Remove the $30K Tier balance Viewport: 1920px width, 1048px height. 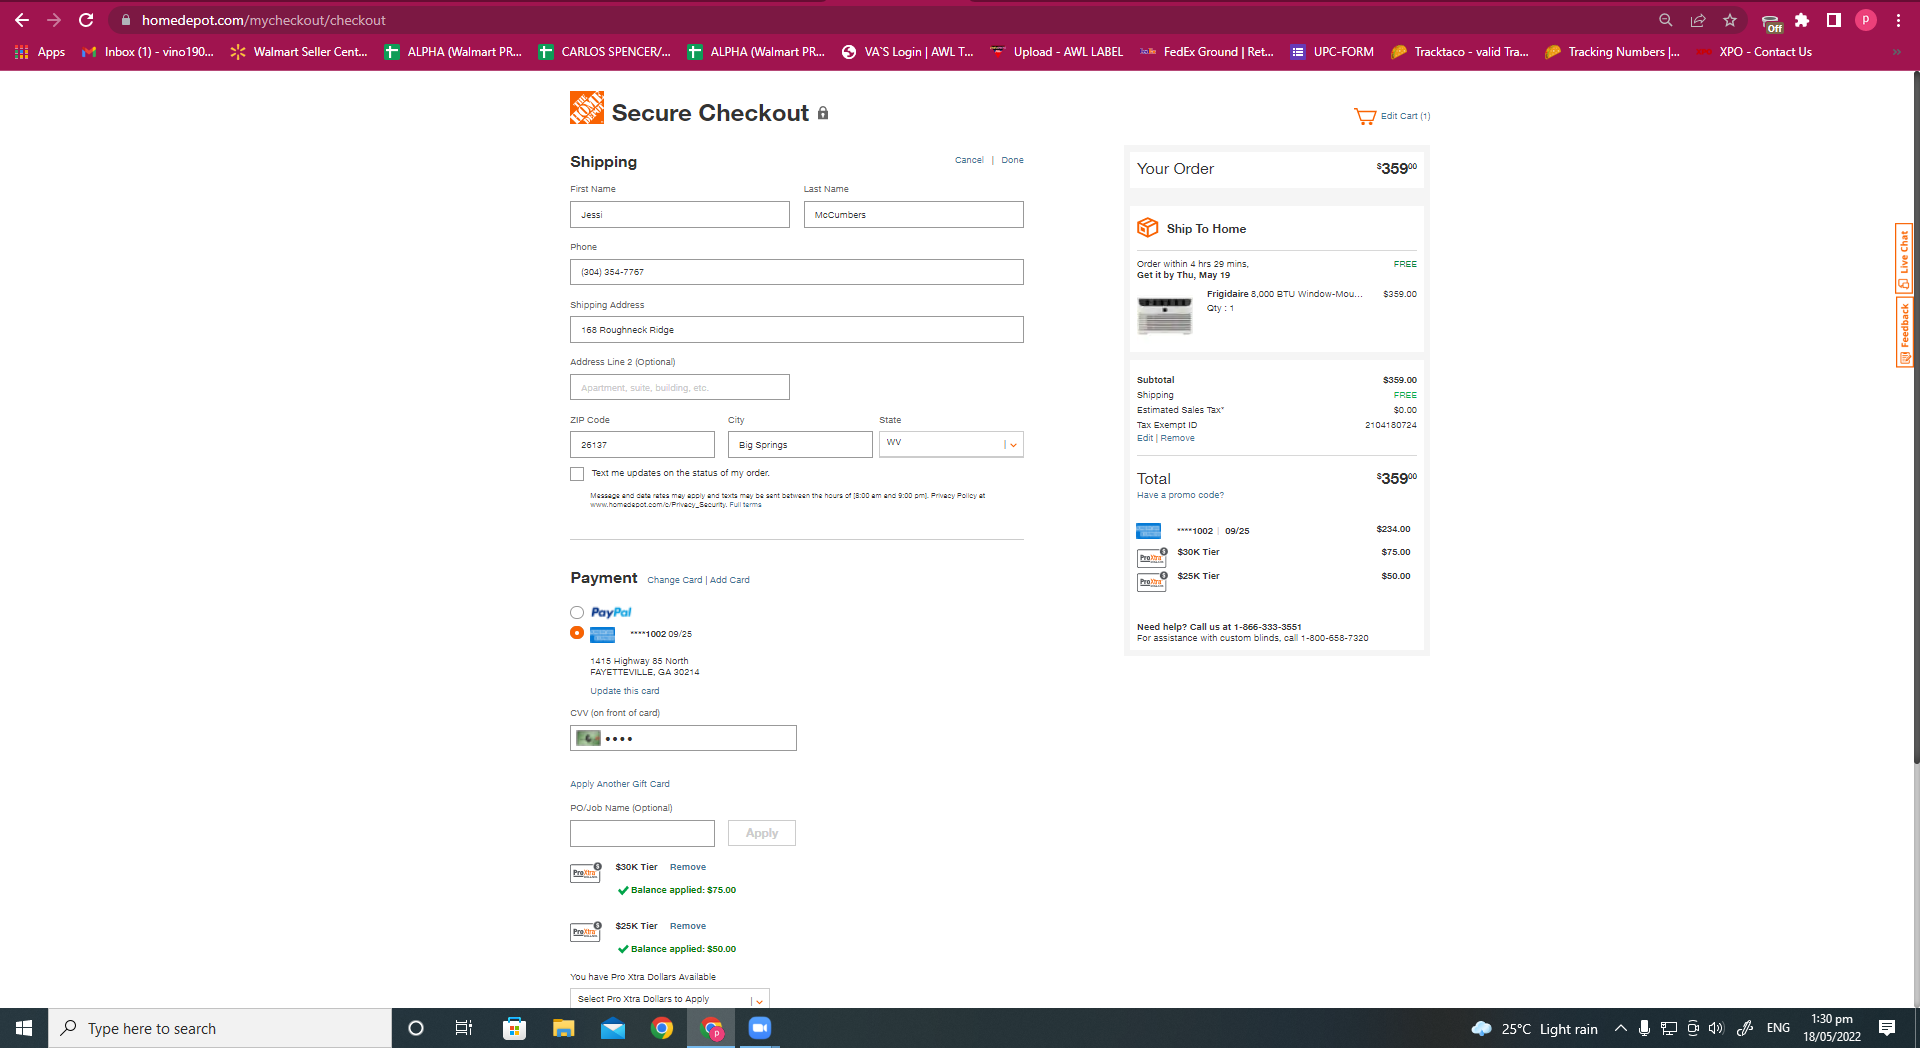(688, 867)
